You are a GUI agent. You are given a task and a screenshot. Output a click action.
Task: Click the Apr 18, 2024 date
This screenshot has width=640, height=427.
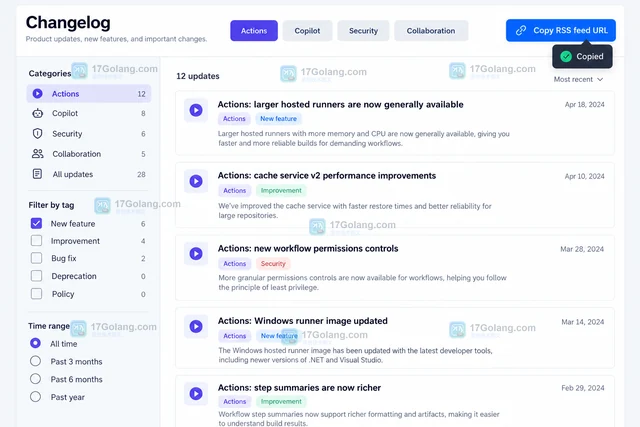coord(584,105)
